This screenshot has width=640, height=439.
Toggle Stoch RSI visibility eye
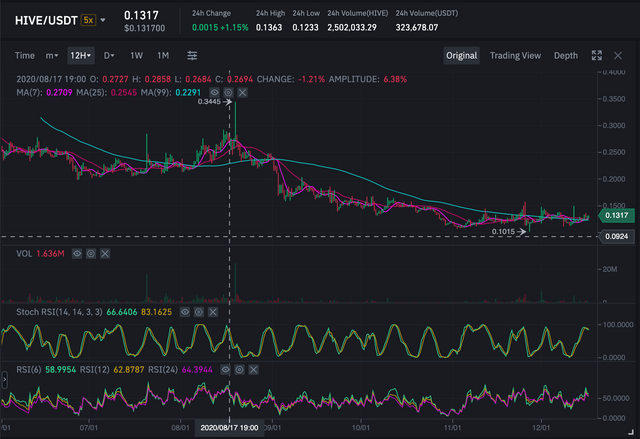185,312
